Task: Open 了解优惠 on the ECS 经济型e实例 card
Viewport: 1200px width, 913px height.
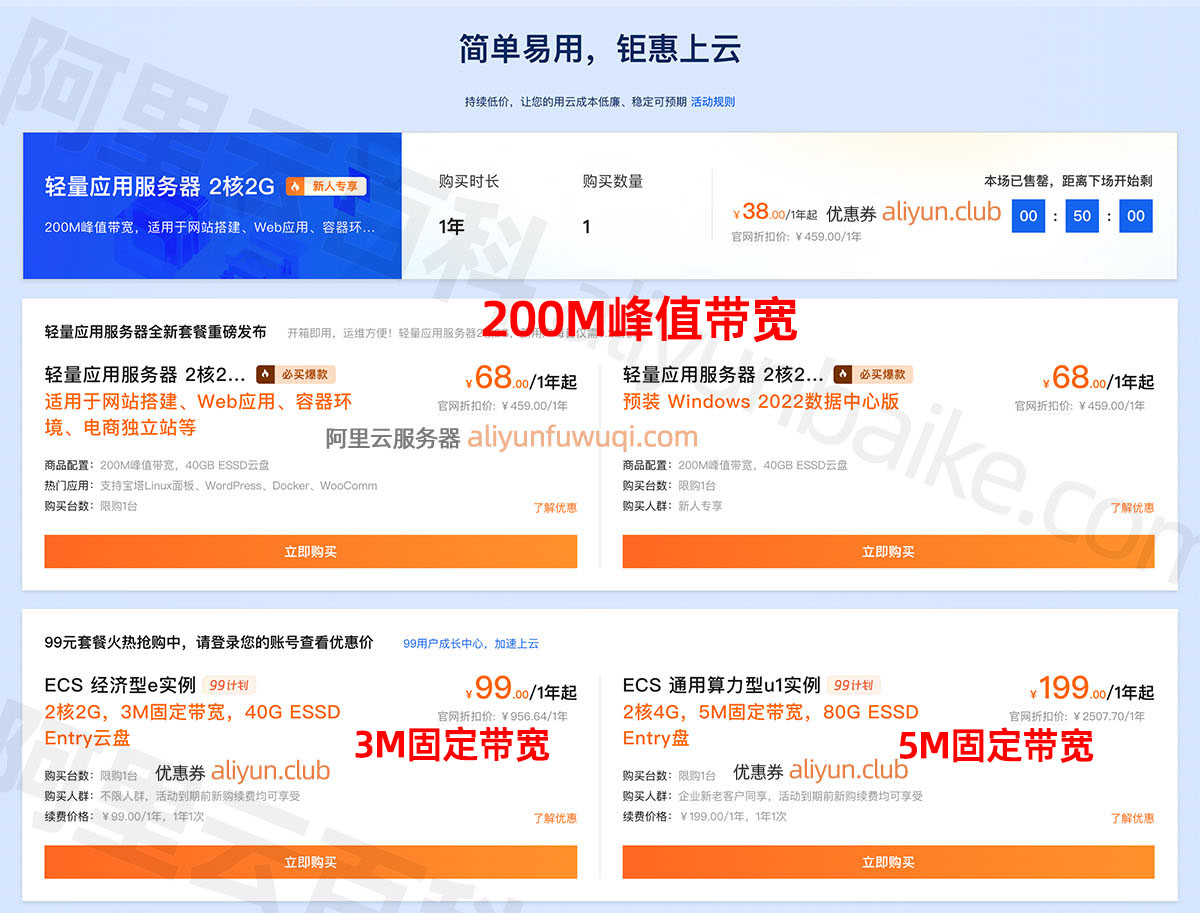Action: point(554,818)
